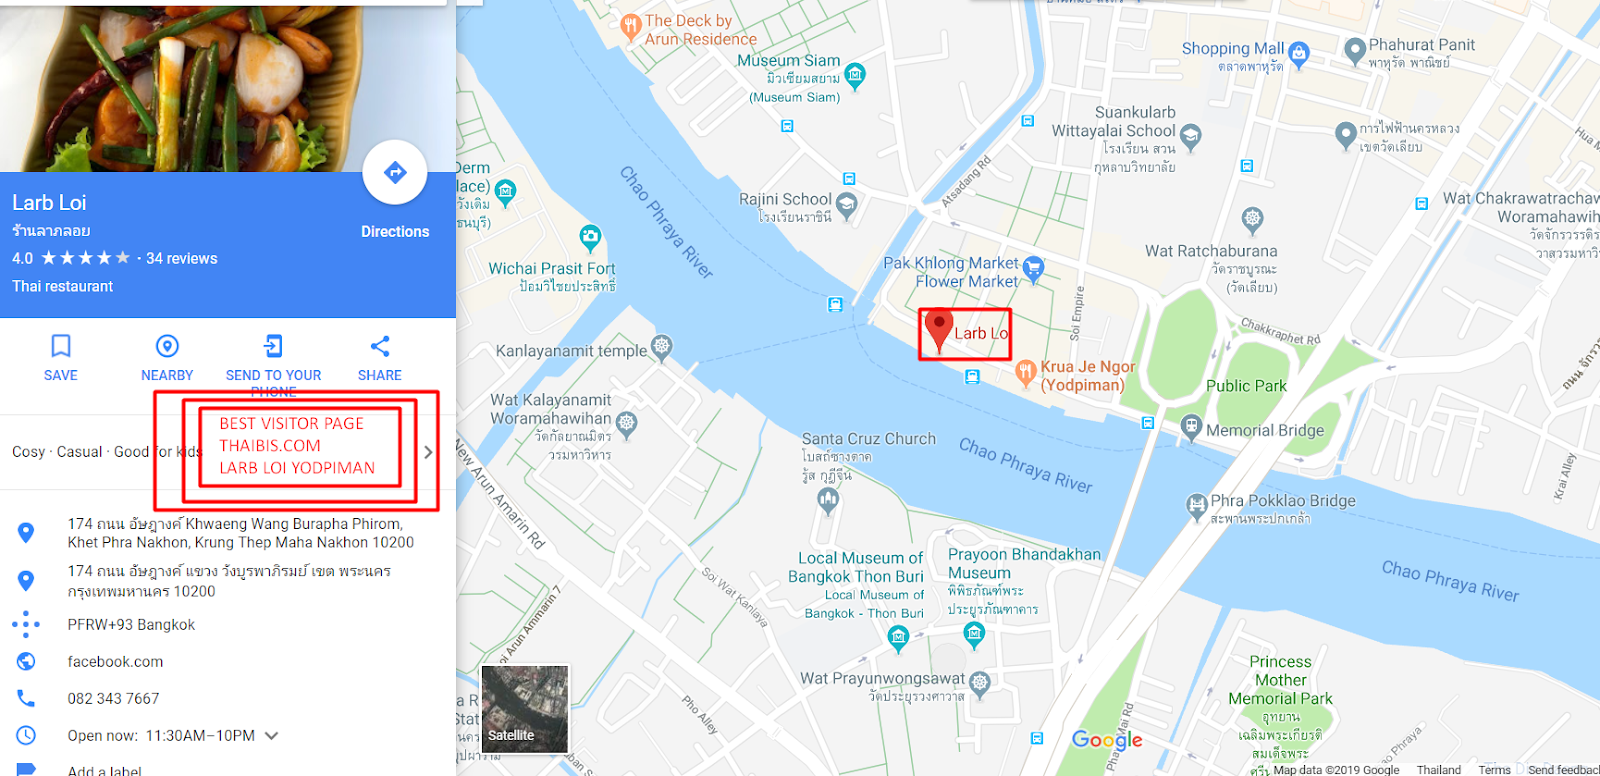1600x776 pixels.
Task: Switch to Satellite view thumbnail
Action: pyautogui.click(x=525, y=709)
